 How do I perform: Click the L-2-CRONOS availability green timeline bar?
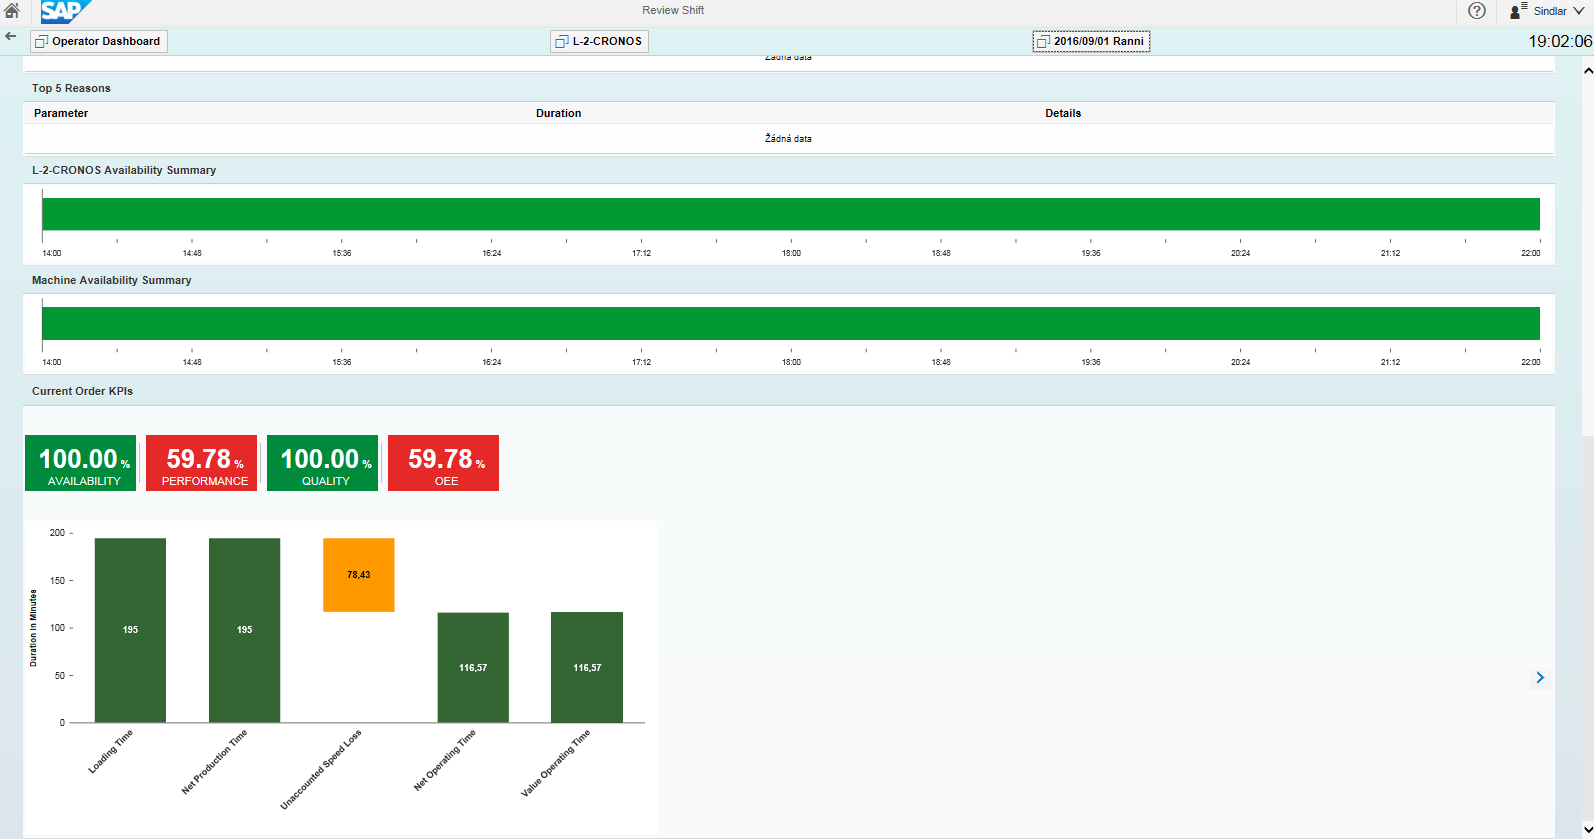tap(791, 214)
